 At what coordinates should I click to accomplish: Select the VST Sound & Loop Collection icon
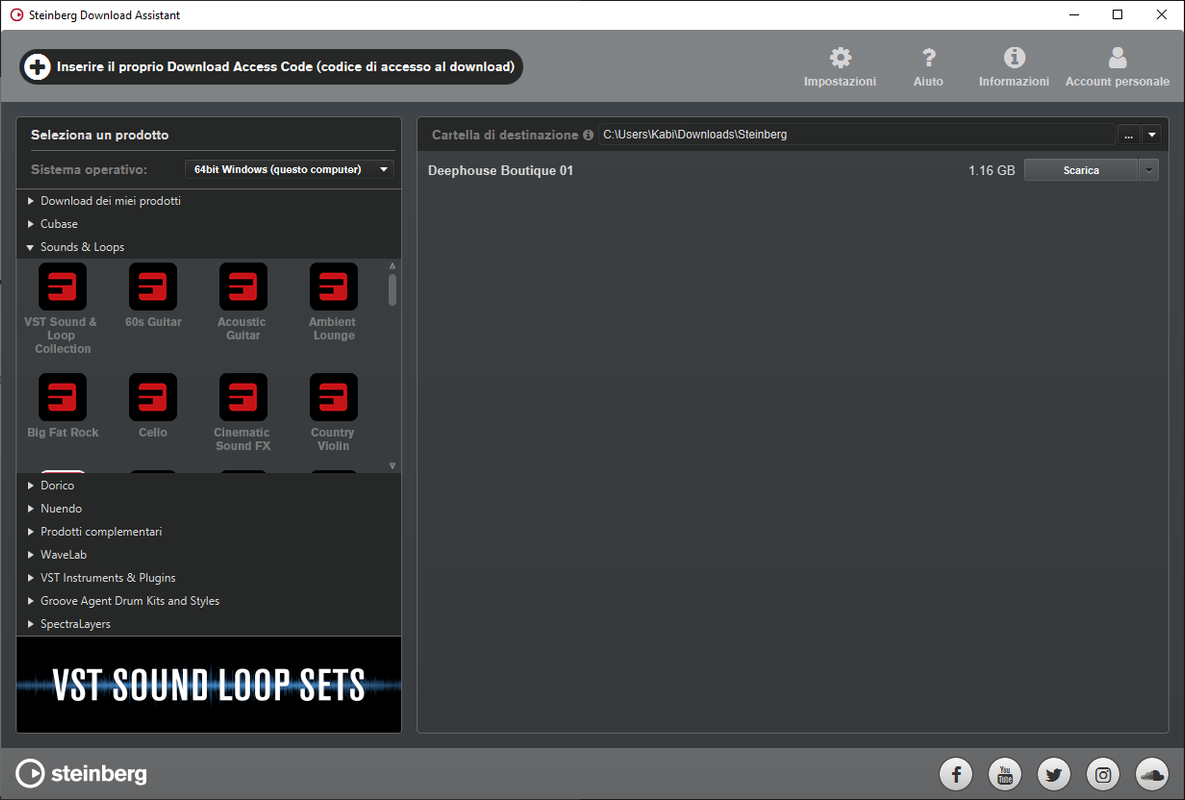(62, 286)
